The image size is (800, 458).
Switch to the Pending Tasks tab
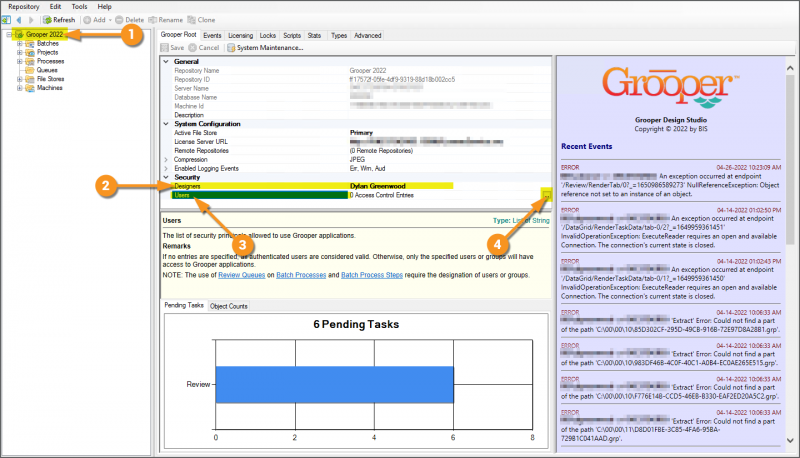click(x=184, y=305)
